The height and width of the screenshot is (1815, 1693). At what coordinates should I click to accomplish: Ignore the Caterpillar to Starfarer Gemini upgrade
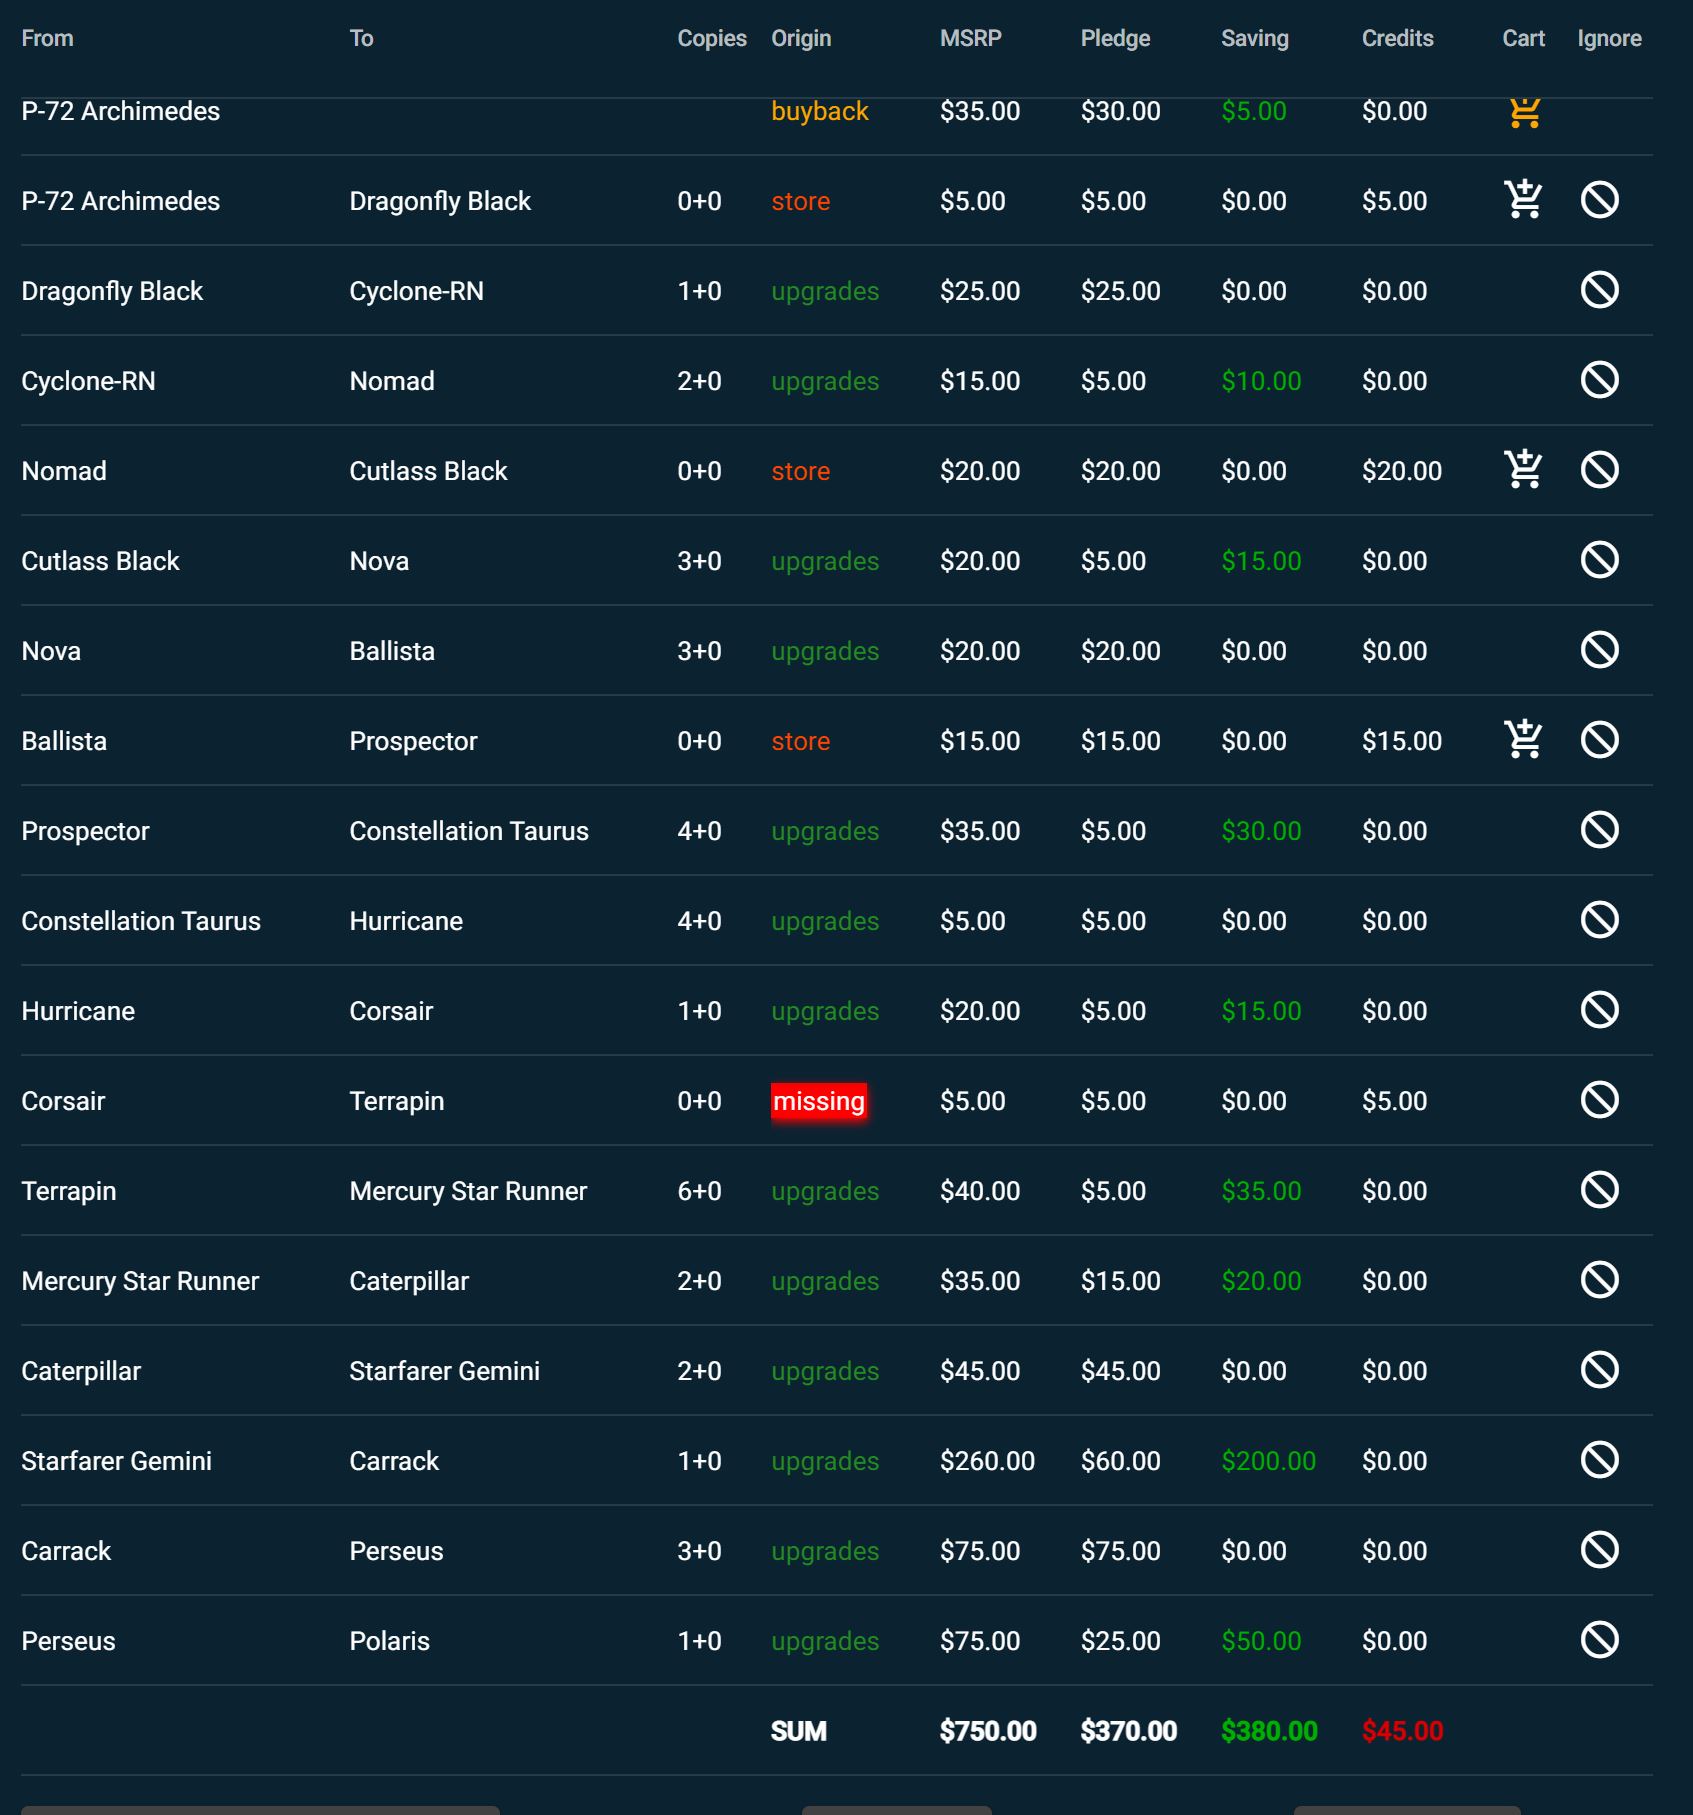click(x=1600, y=1370)
